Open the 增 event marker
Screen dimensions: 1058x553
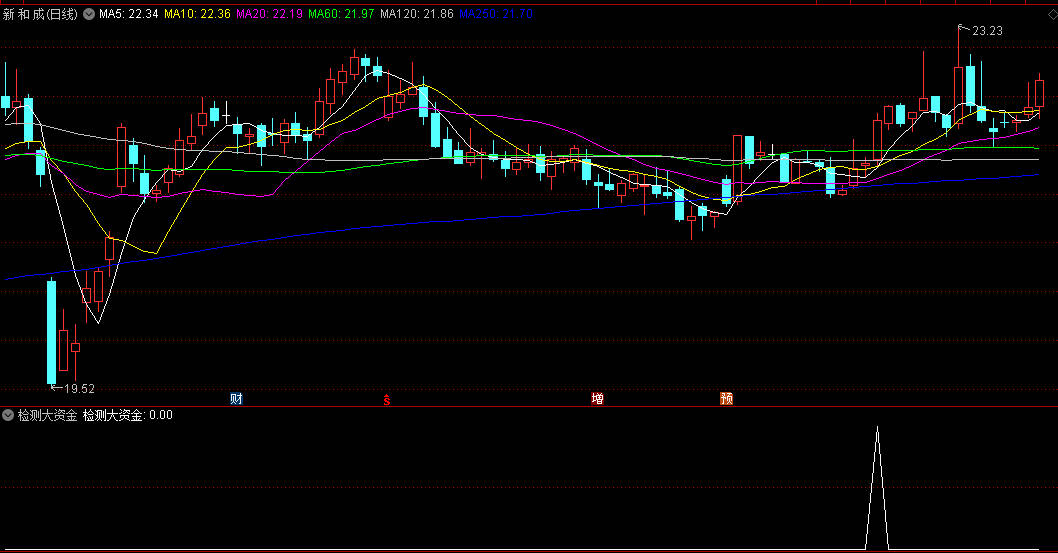point(597,399)
